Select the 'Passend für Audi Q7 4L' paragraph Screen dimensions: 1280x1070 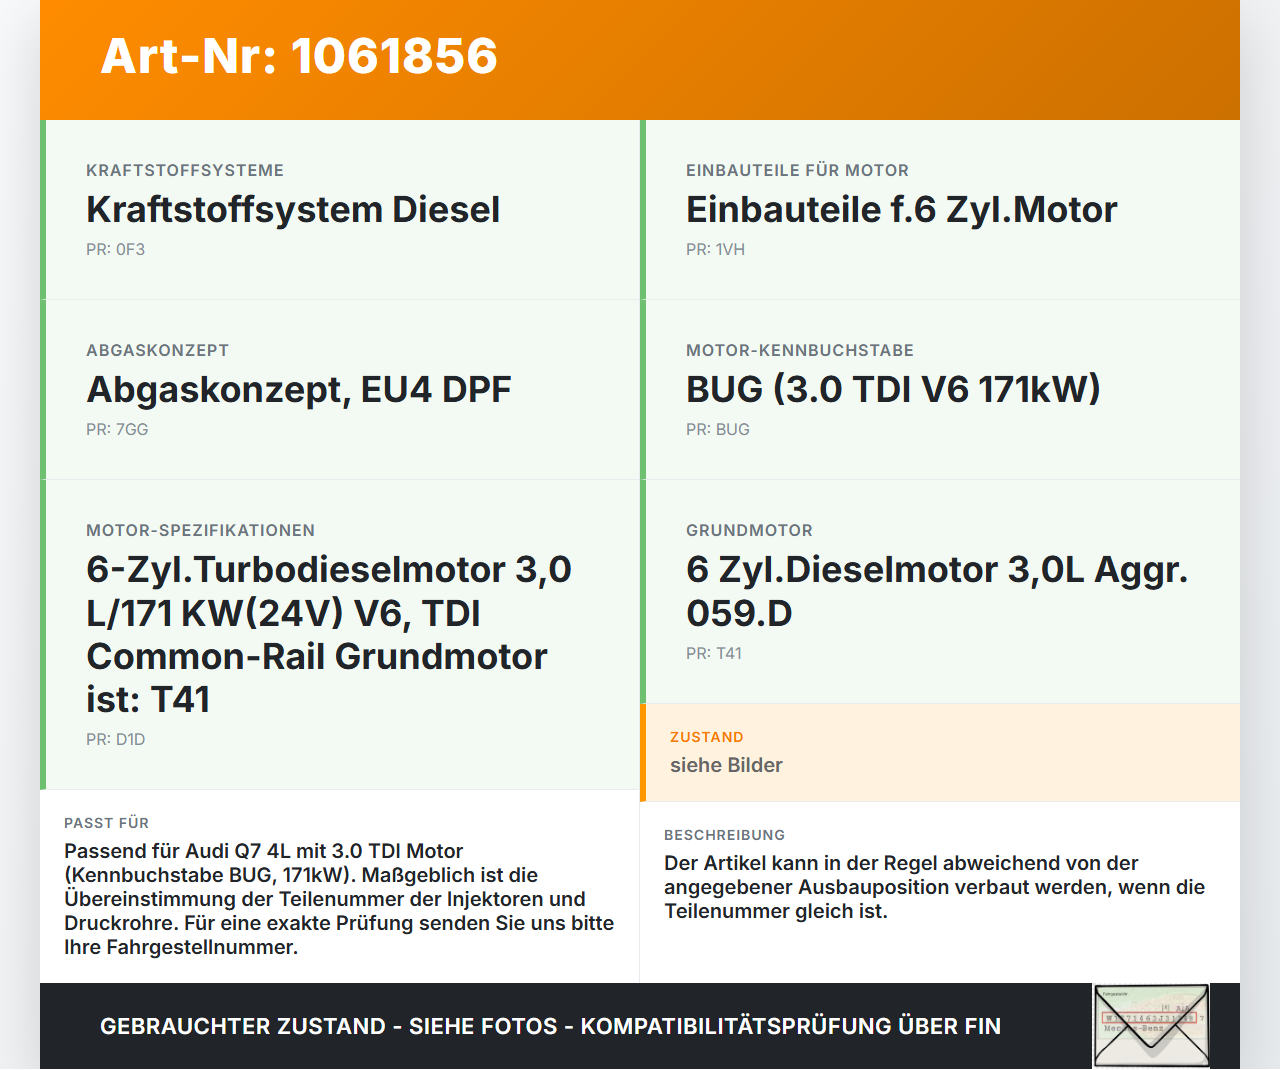(x=339, y=899)
